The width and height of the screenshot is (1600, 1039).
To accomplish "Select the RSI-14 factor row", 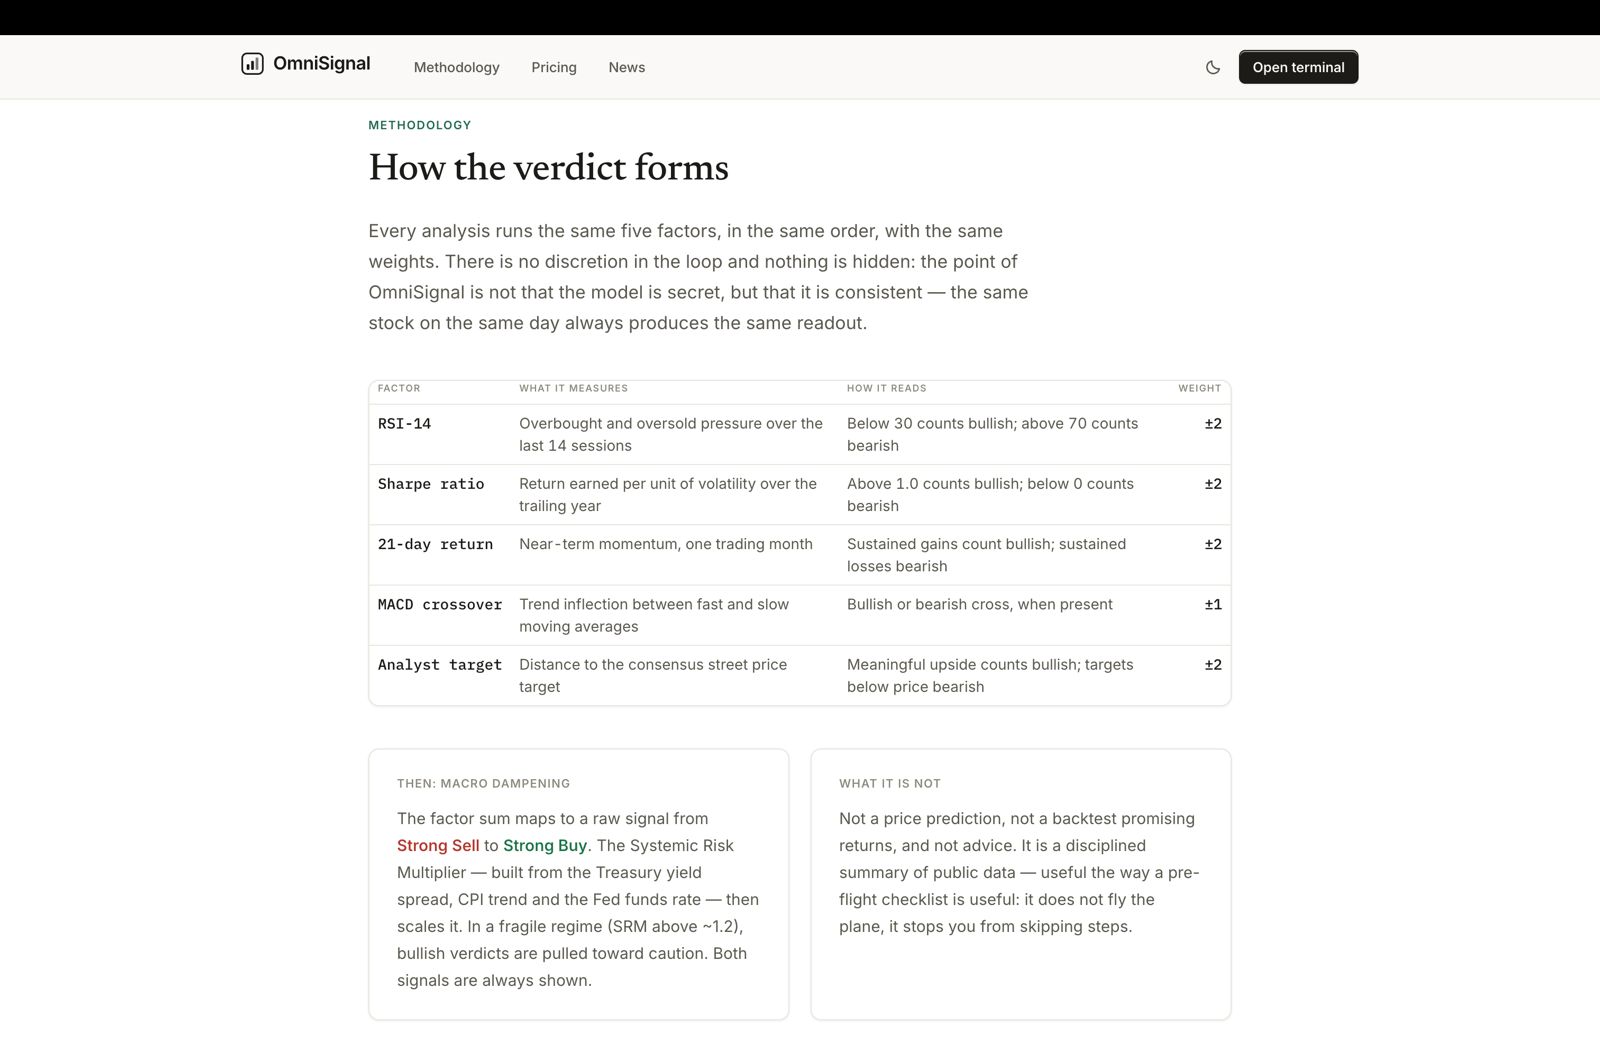I will coord(800,434).
